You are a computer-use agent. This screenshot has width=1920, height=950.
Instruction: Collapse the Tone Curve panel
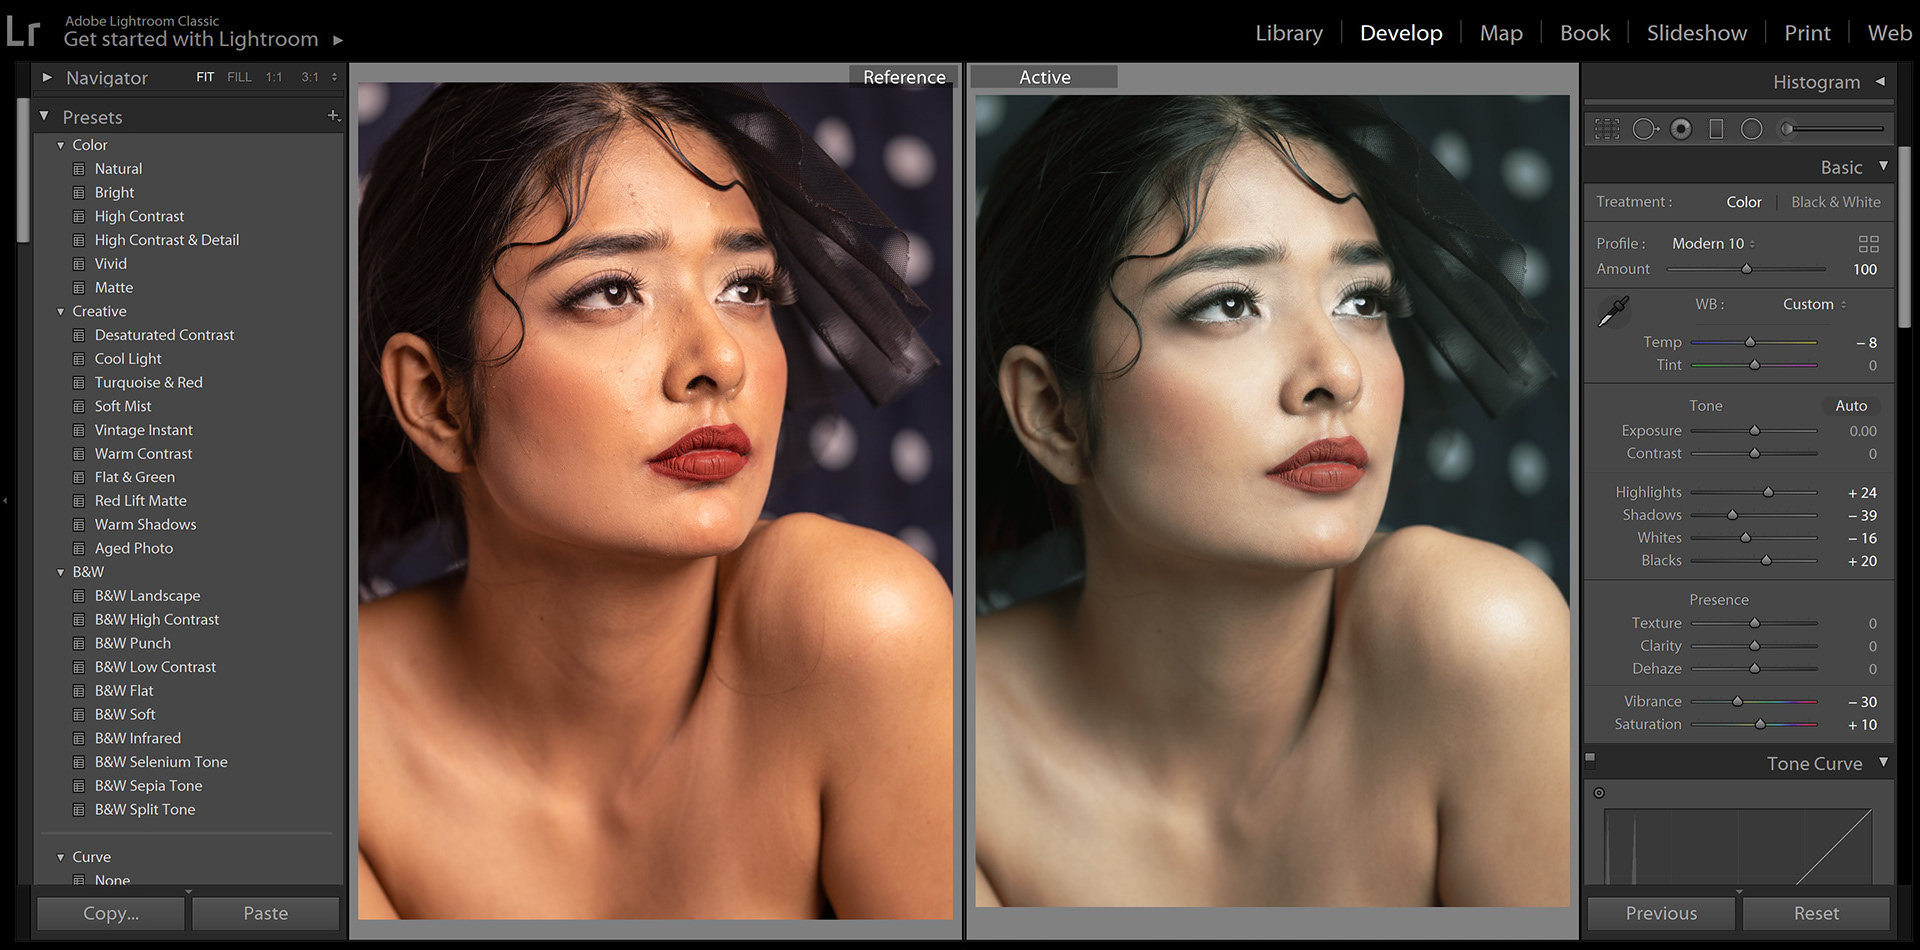click(1884, 762)
